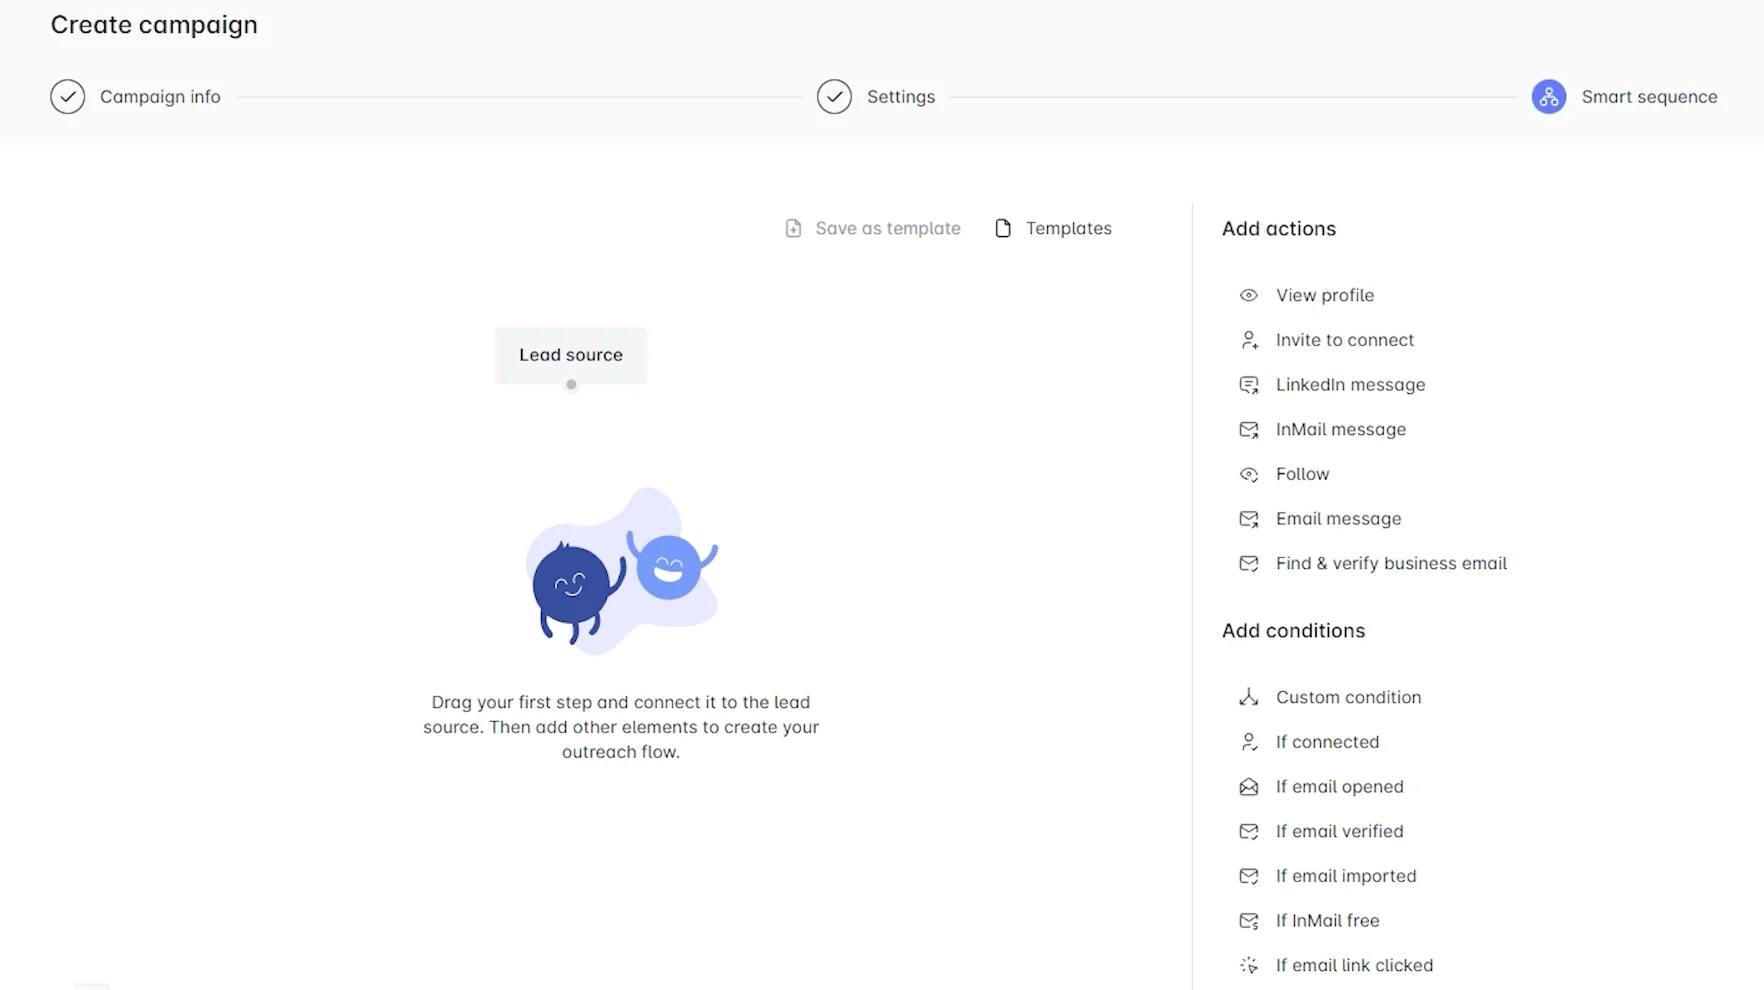
Task: Click the Find & verify business email icon
Action: coord(1248,564)
